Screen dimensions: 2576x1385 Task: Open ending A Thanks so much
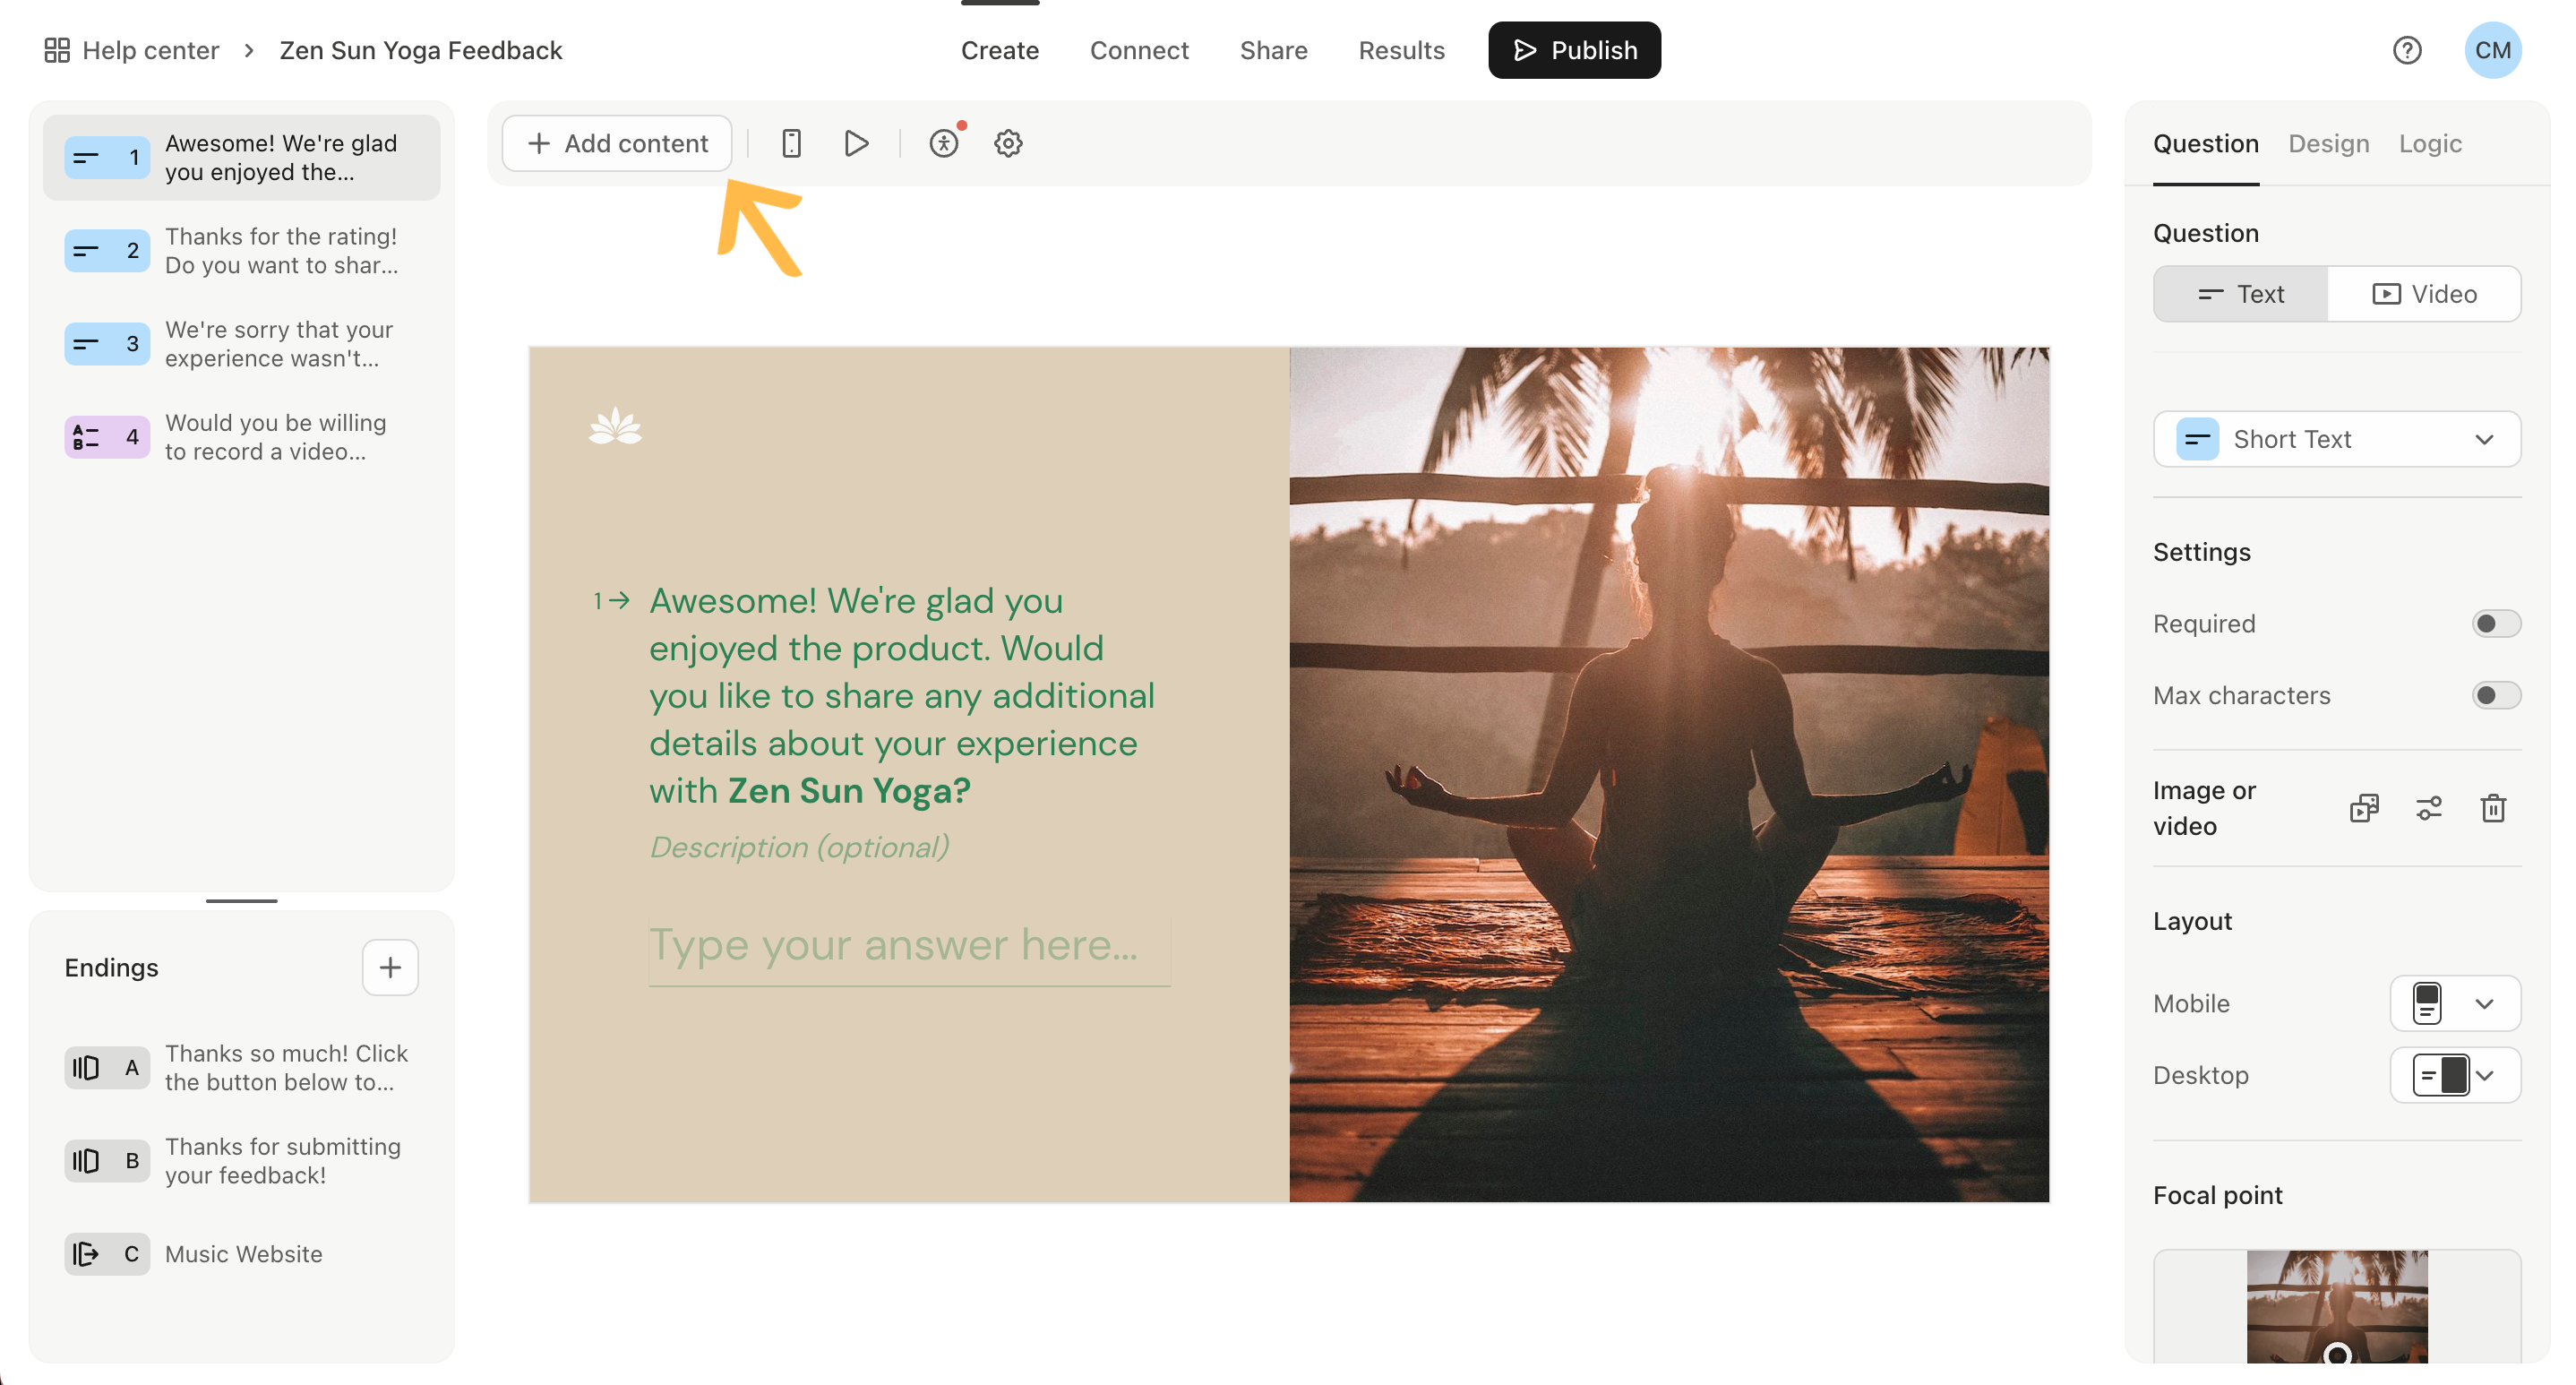241,1068
